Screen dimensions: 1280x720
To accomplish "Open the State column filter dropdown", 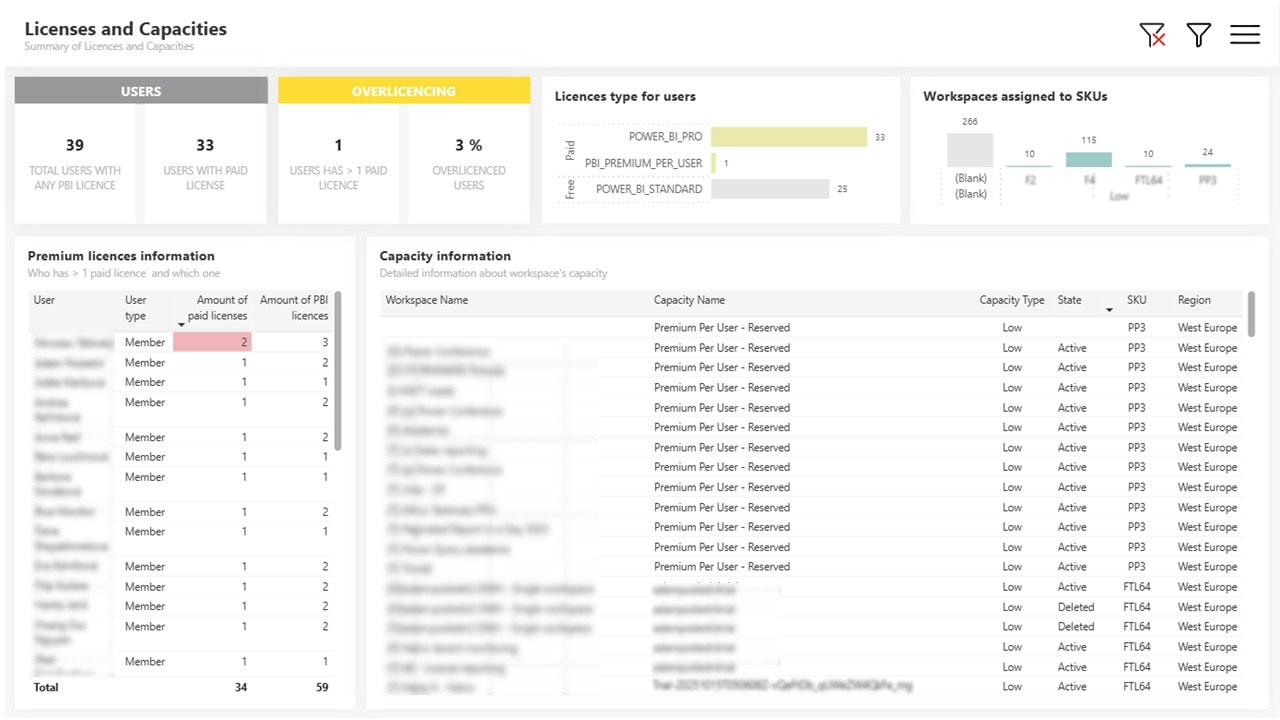I will click(1093, 300).
